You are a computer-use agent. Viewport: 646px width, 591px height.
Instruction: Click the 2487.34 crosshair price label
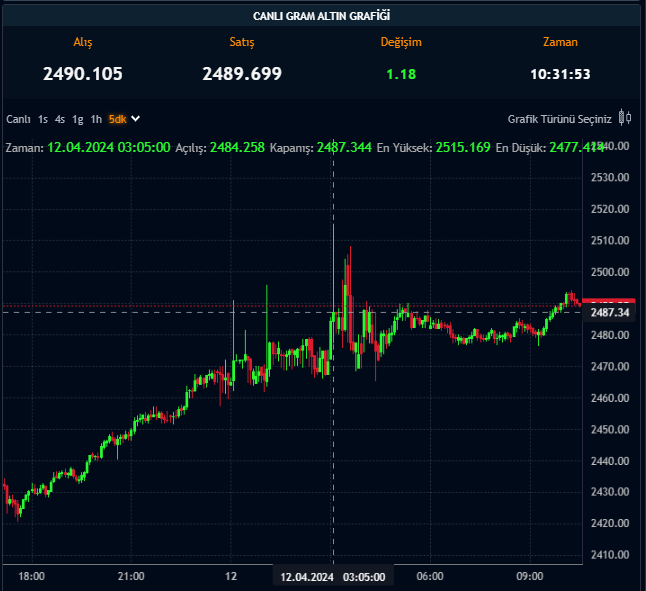[610, 313]
